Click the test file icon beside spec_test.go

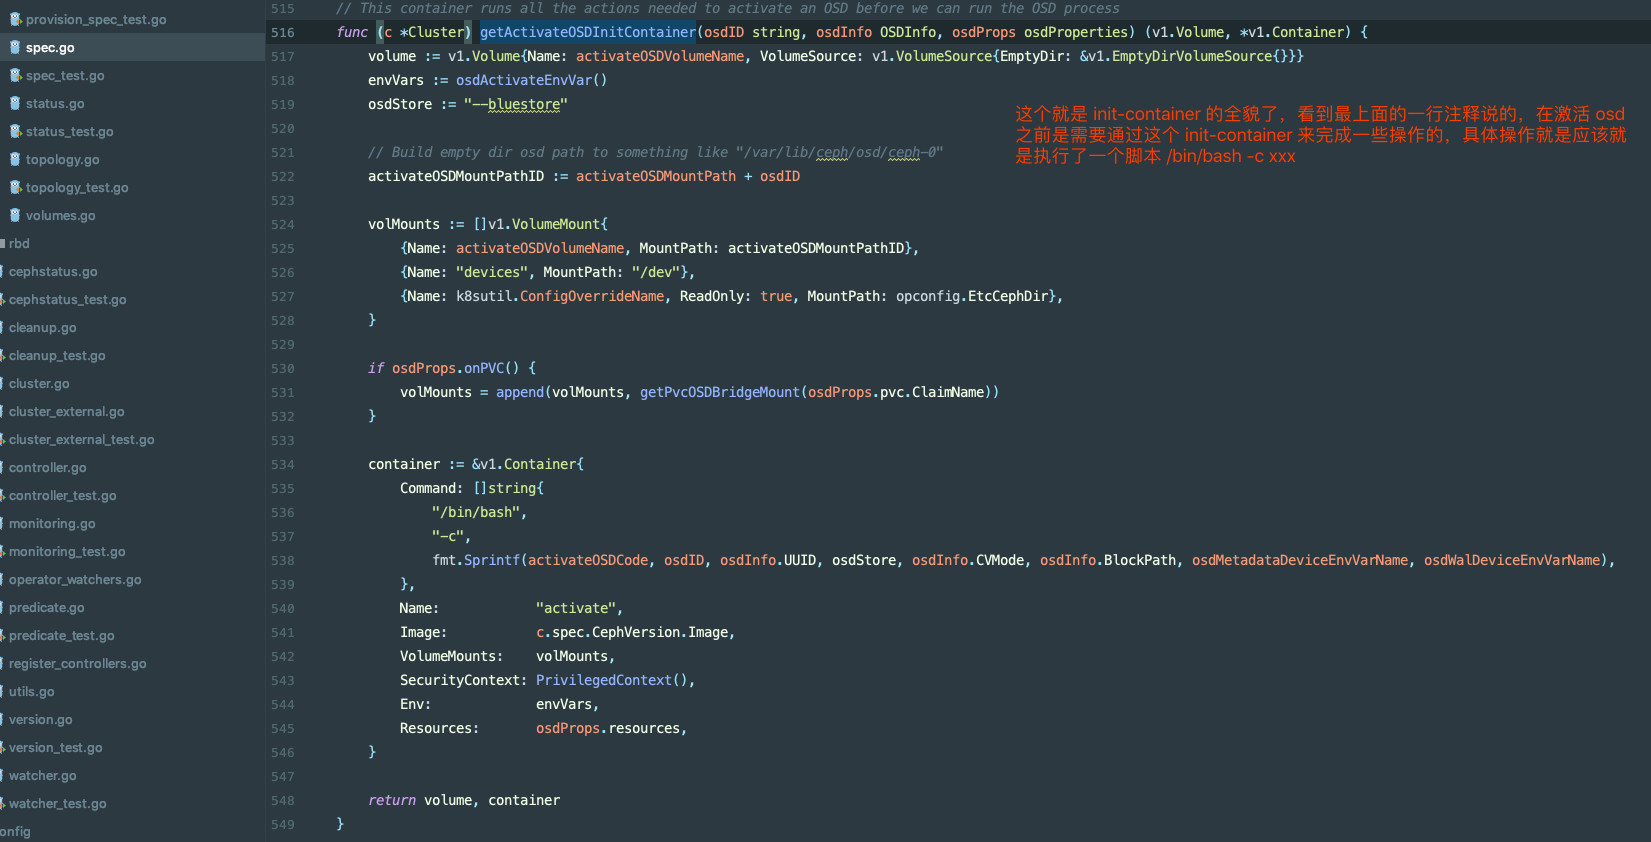tap(15, 75)
